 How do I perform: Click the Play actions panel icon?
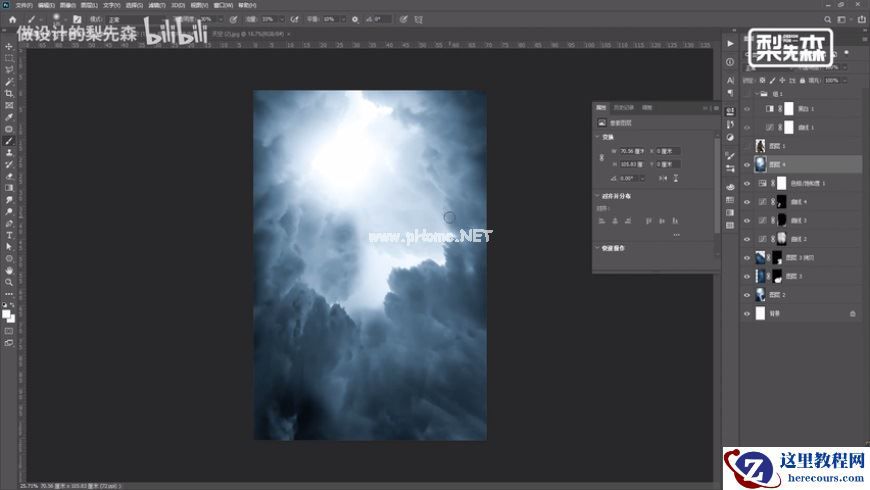click(x=730, y=44)
